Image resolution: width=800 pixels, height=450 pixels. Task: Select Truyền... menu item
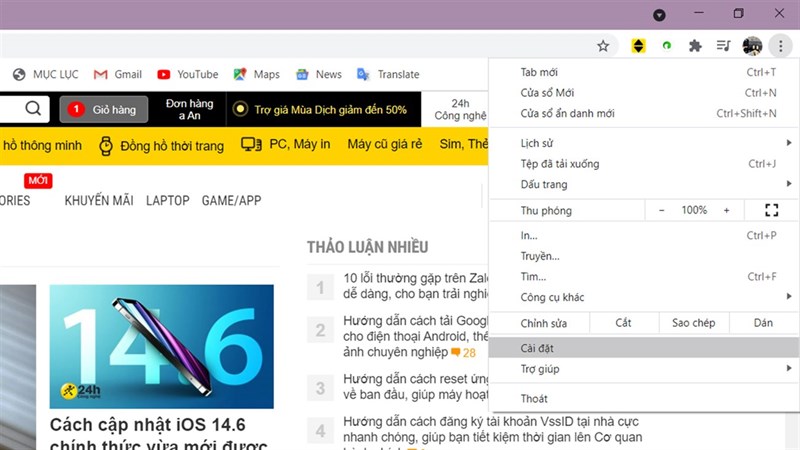pos(644,256)
